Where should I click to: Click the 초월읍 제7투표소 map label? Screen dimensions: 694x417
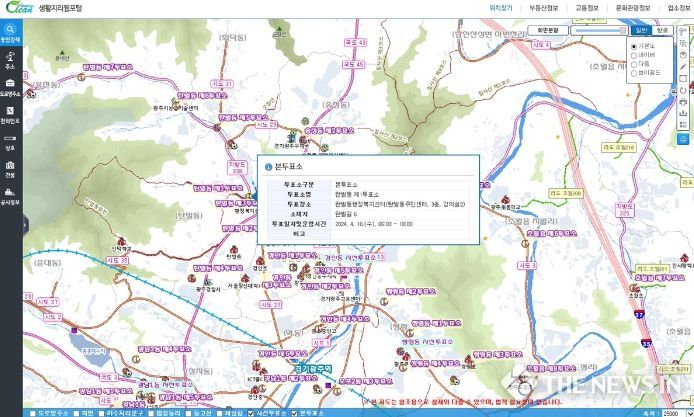pos(659,278)
